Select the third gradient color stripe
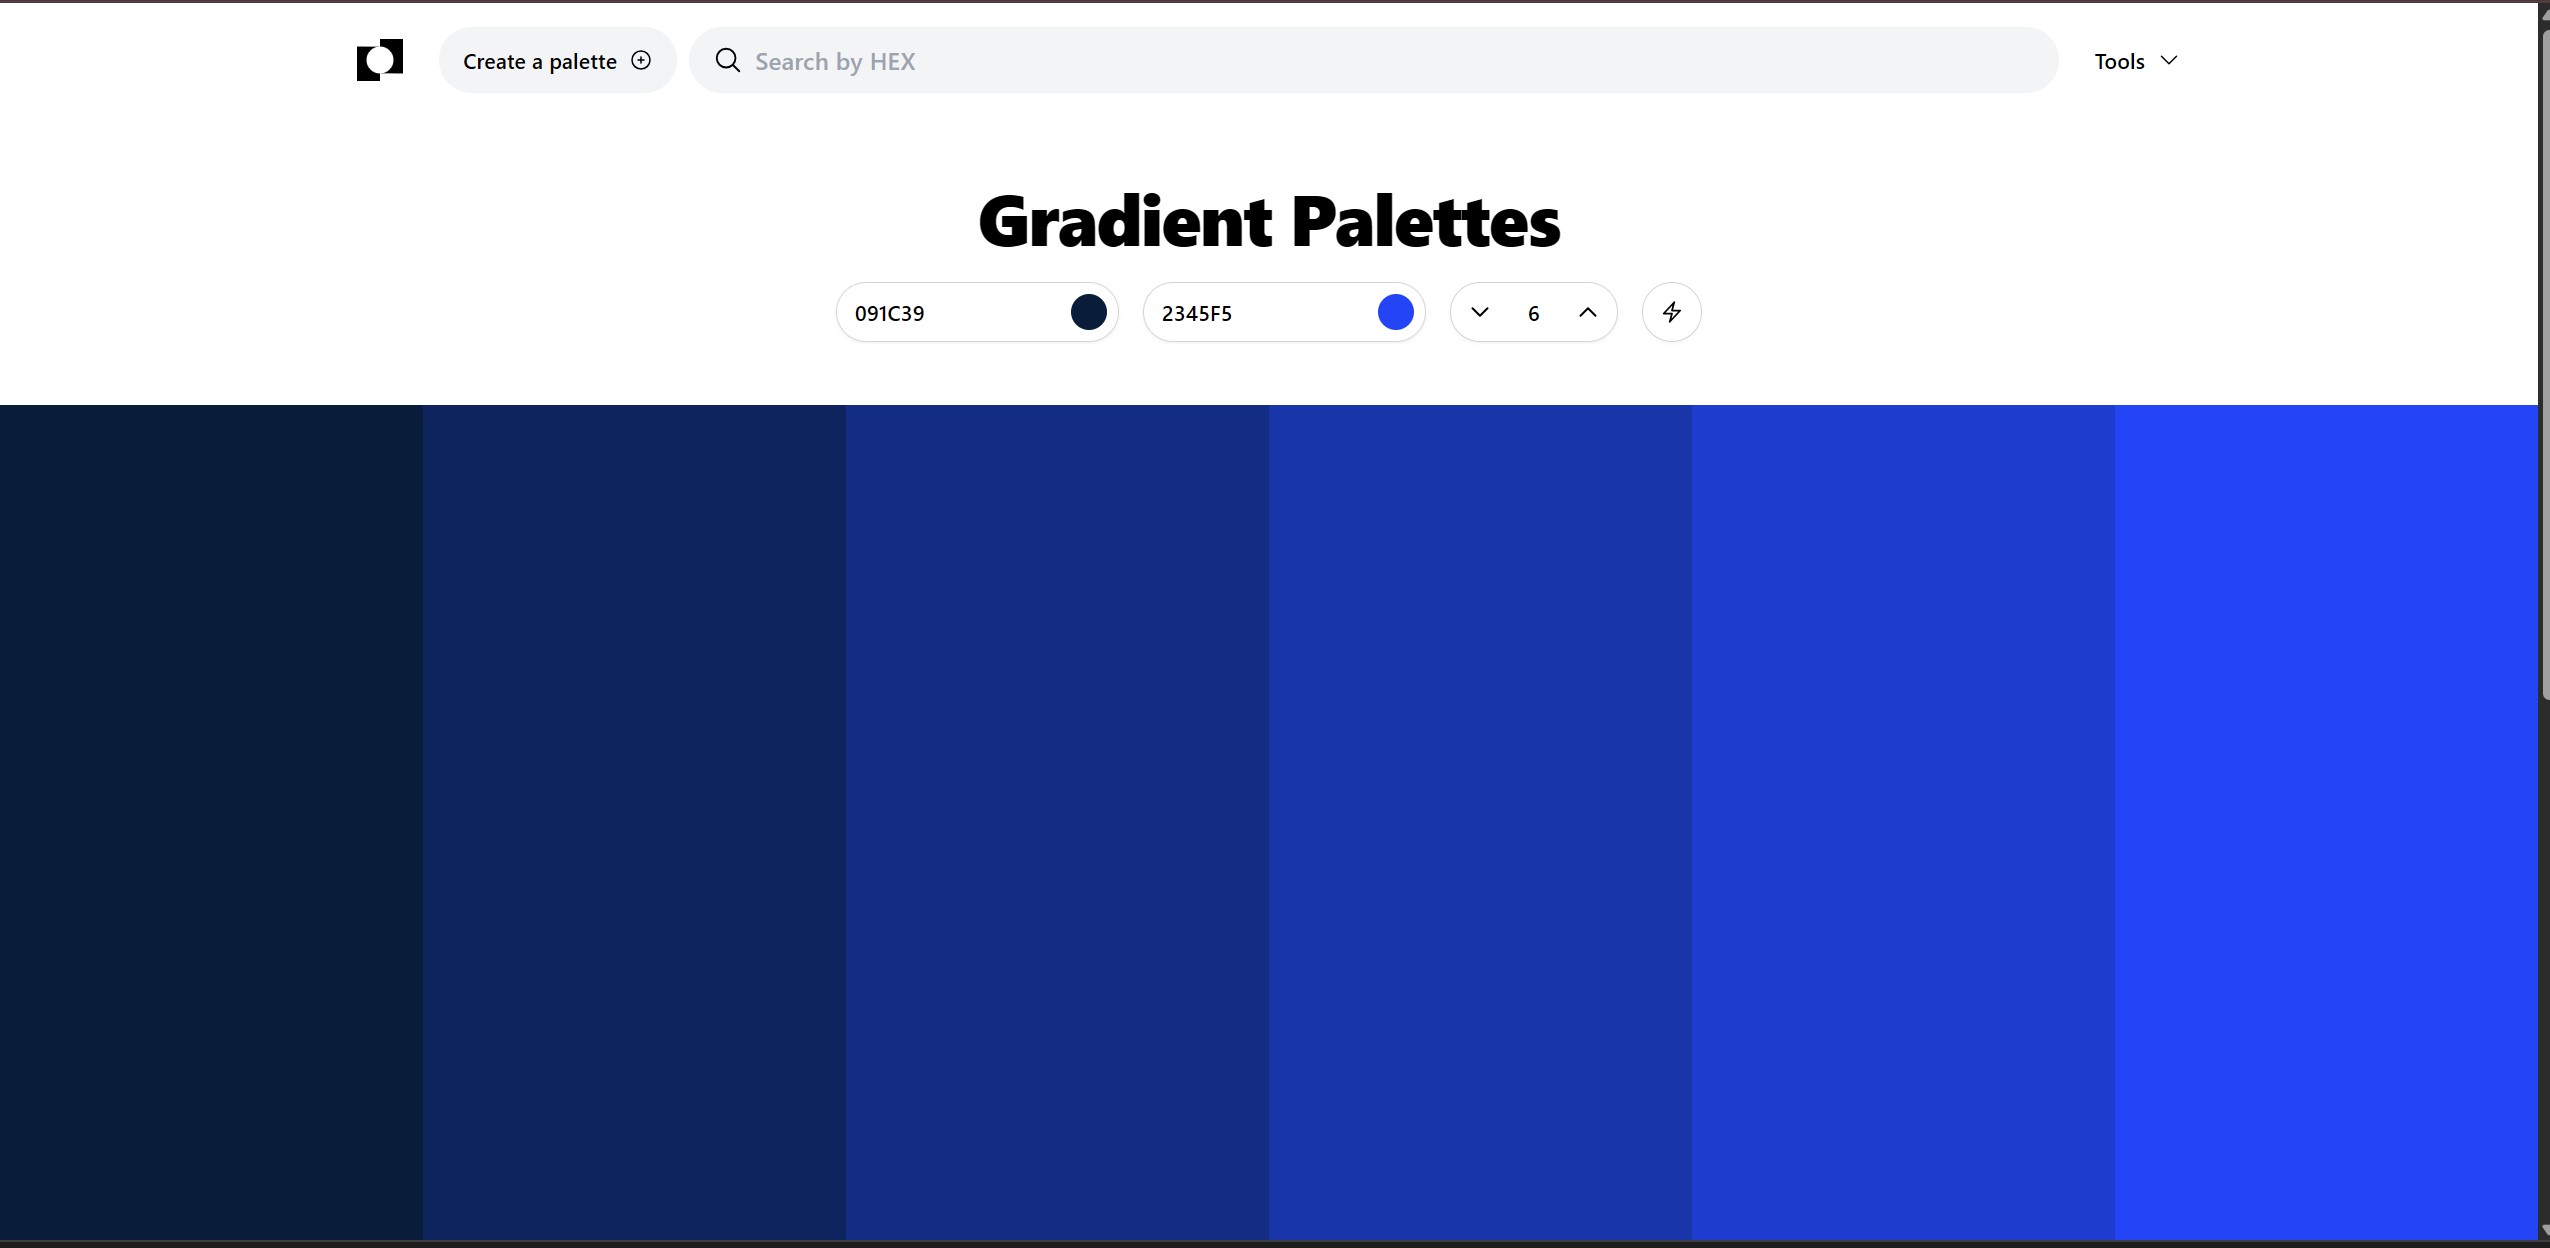The image size is (2550, 1248). (1057, 822)
